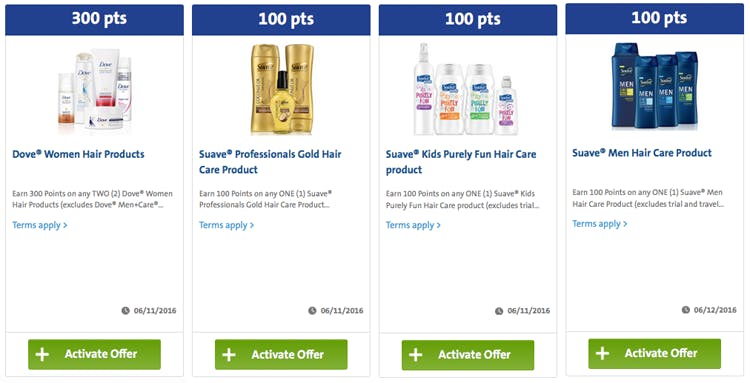Viewport: 750px width, 383px height.
Task: Select the Suave Professionals Gold product image
Action: pos(282,88)
